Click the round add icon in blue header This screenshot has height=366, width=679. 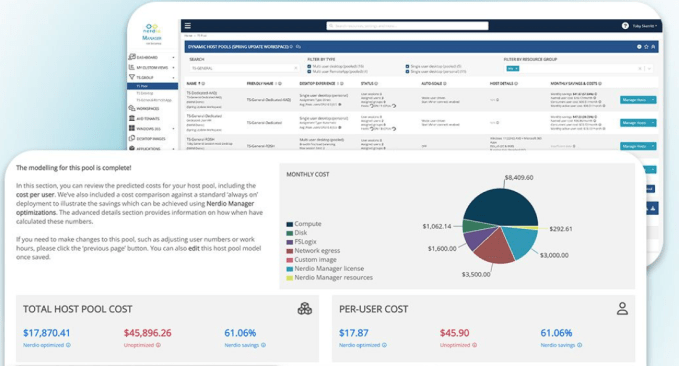[639, 46]
